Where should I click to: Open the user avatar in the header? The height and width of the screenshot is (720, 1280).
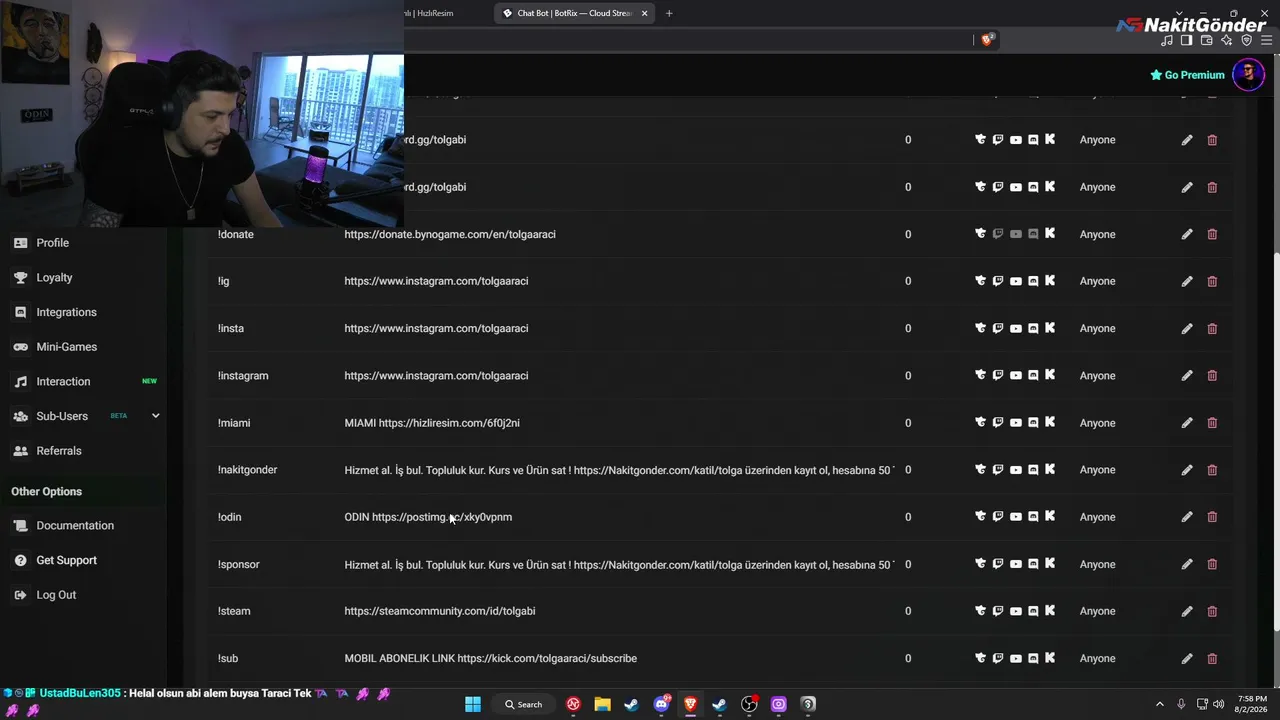(x=1248, y=75)
